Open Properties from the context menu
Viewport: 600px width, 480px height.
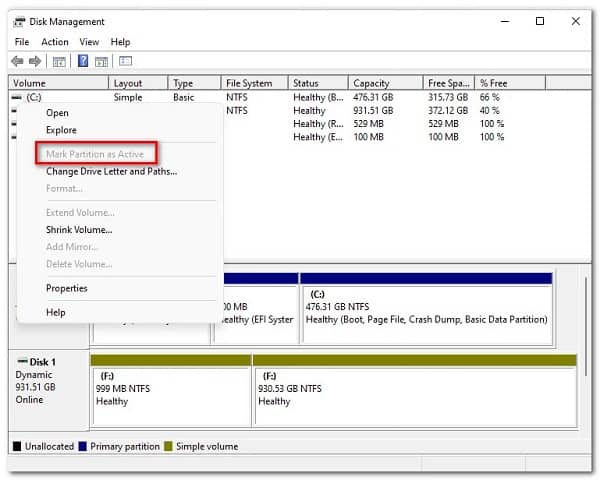click(x=67, y=288)
